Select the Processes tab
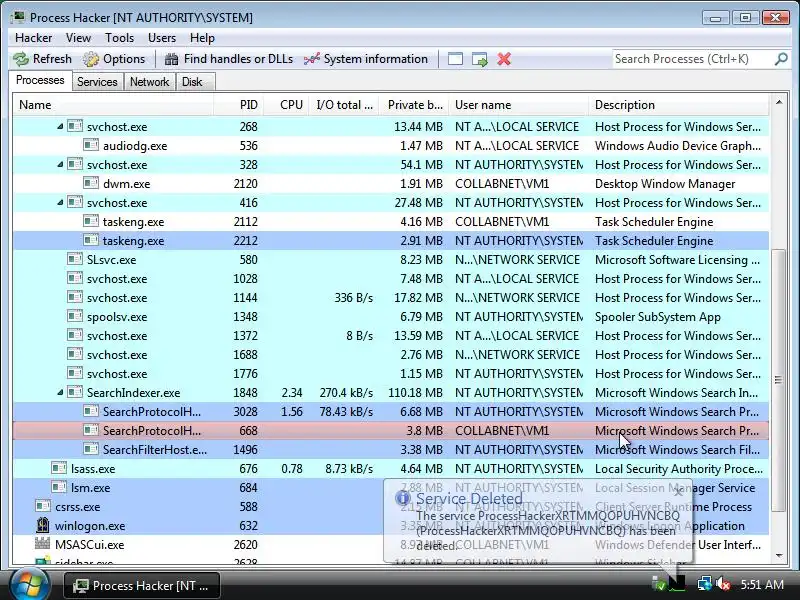The image size is (800, 600). pos(40,81)
